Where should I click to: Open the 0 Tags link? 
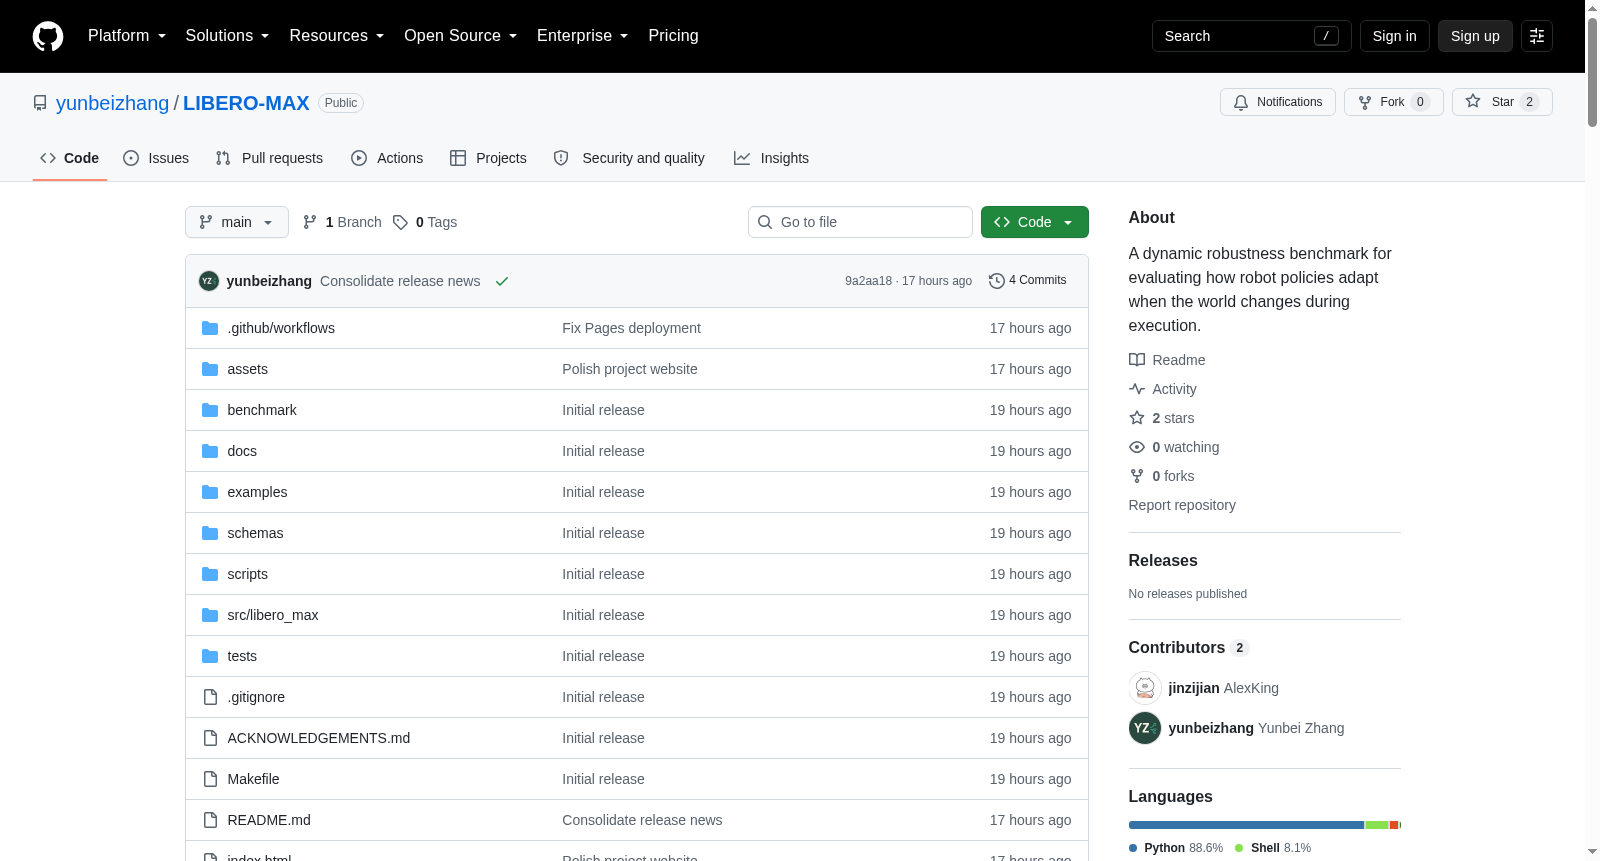[x=425, y=222]
